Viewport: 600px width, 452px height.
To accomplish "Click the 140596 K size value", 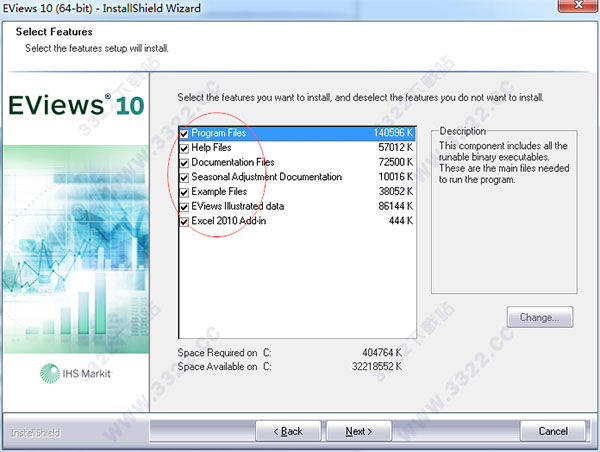I will [393, 133].
